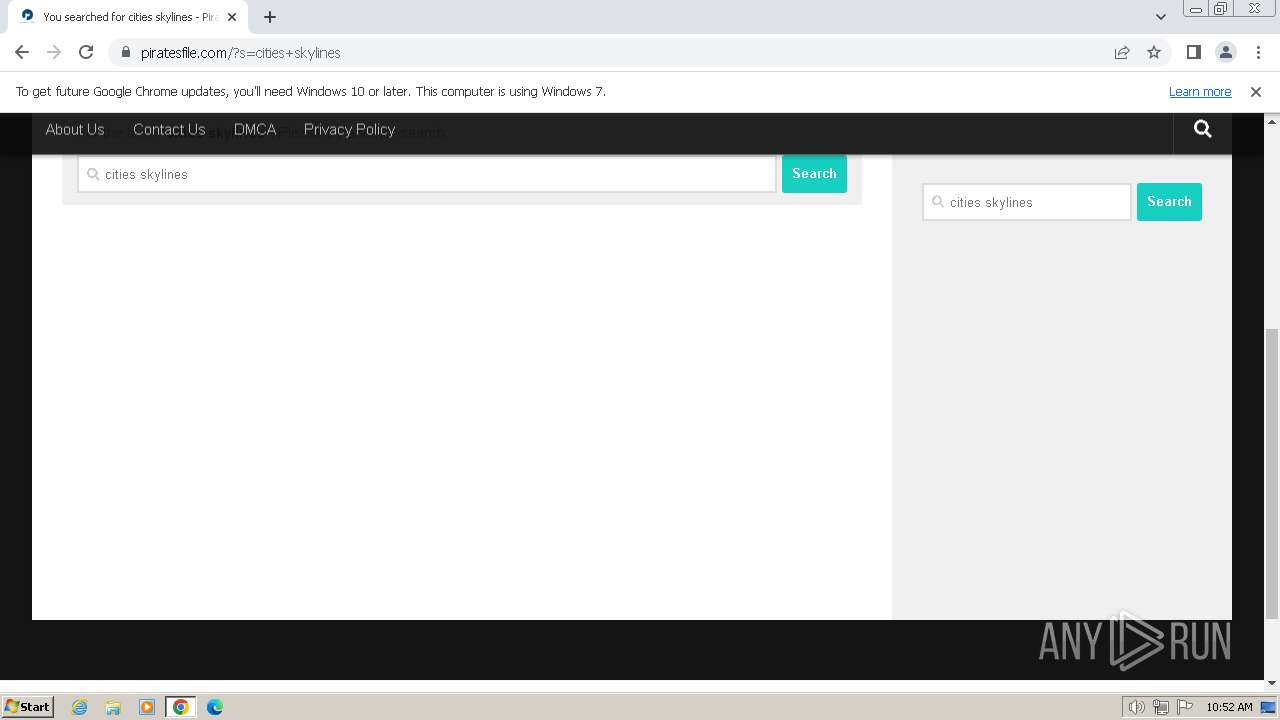Image resolution: width=1280 pixels, height=720 pixels.
Task: Open Microsoft Edge from taskbar
Action: [215, 707]
